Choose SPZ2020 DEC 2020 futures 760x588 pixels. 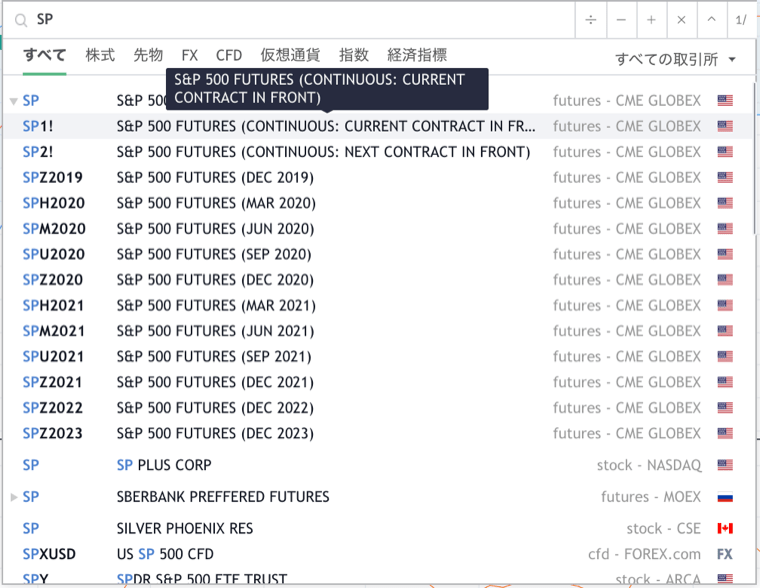378,280
